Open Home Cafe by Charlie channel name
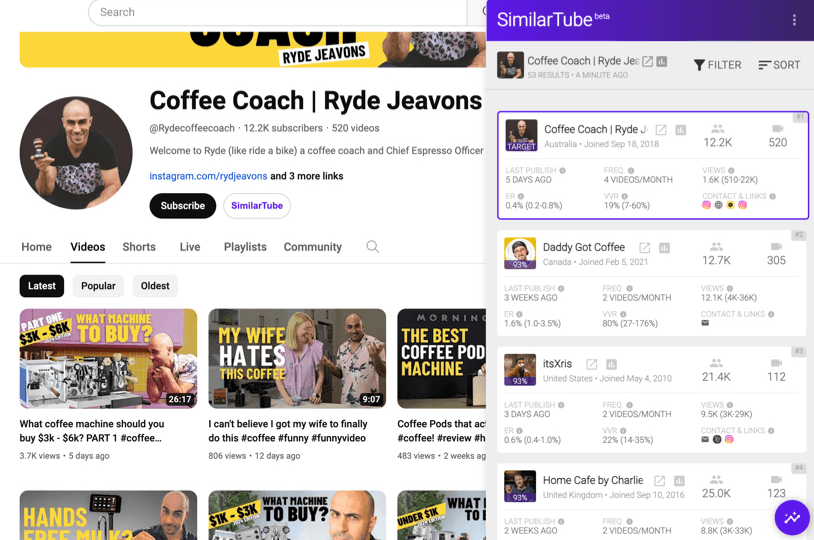Viewport: 814px width, 540px height. click(x=593, y=480)
